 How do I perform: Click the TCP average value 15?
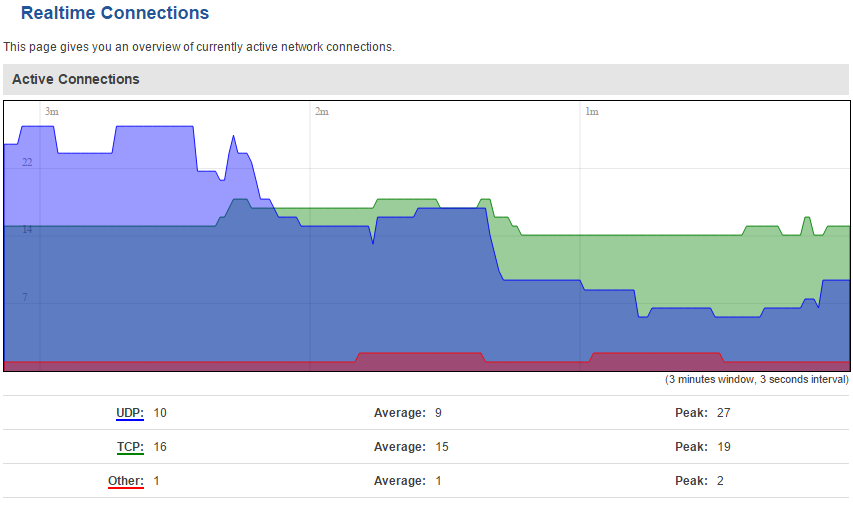(x=442, y=447)
